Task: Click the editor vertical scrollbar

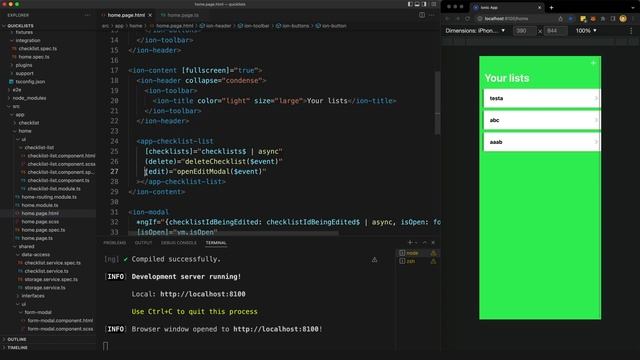Action: tap(437, 103)
